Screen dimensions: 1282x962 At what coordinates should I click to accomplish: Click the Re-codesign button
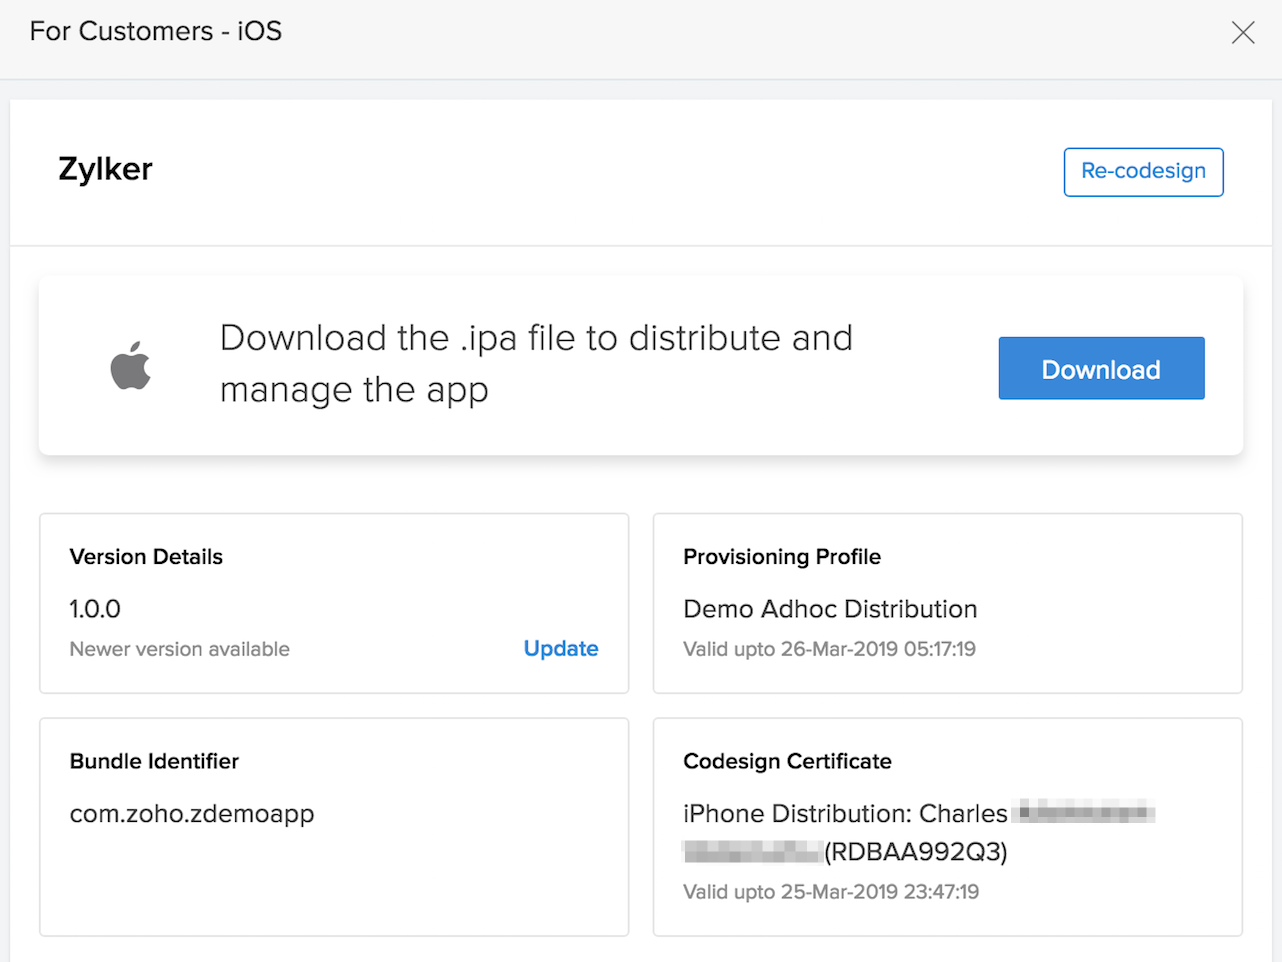[x=1143, y=172]
